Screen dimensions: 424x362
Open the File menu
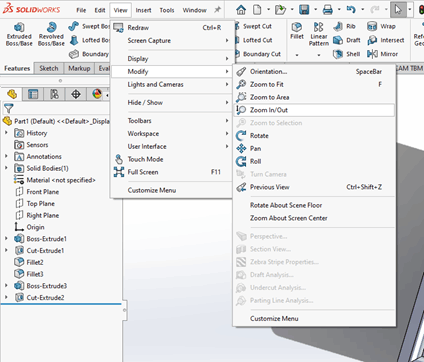pos(81,10)
